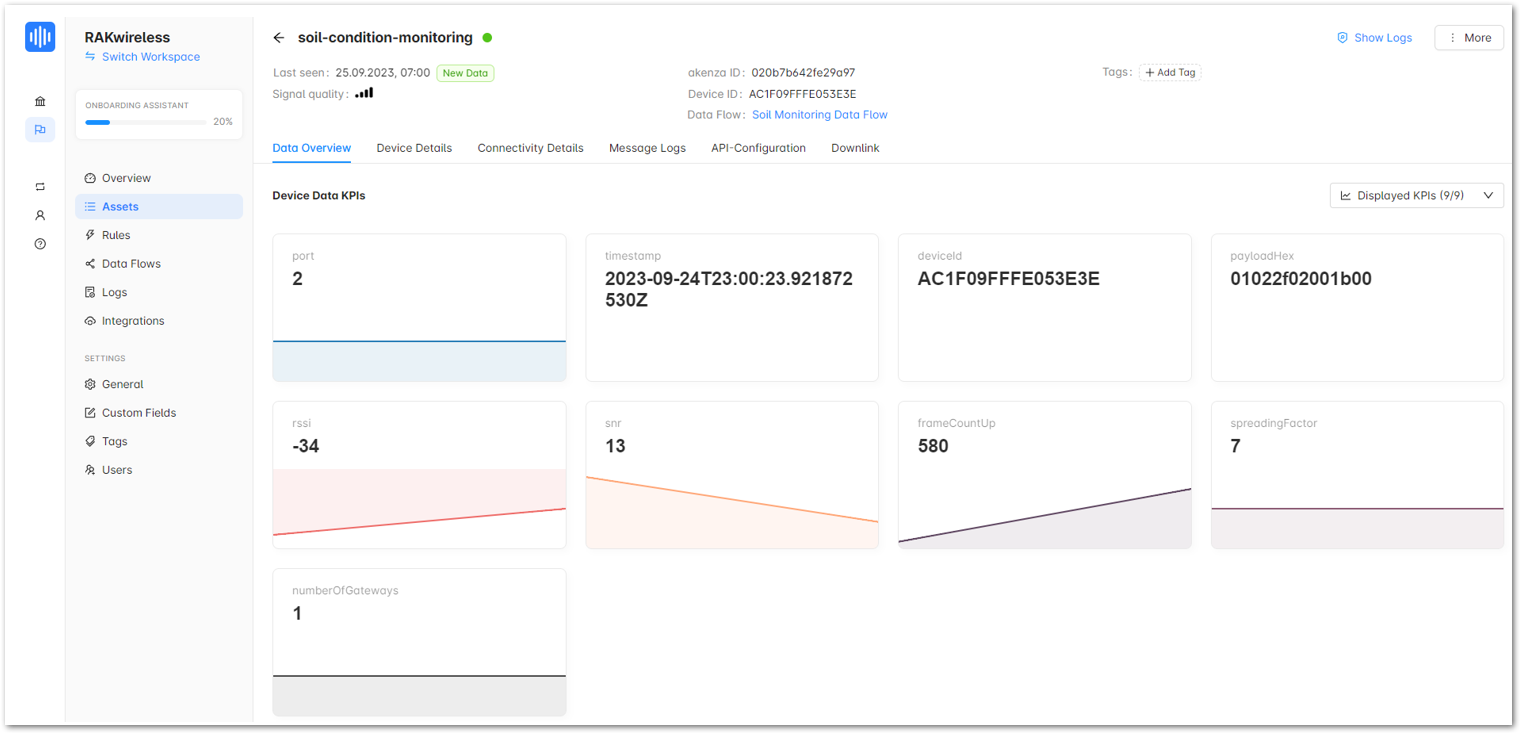
Task: Open Data Flows in the sidebar
Action: [158, 264]
